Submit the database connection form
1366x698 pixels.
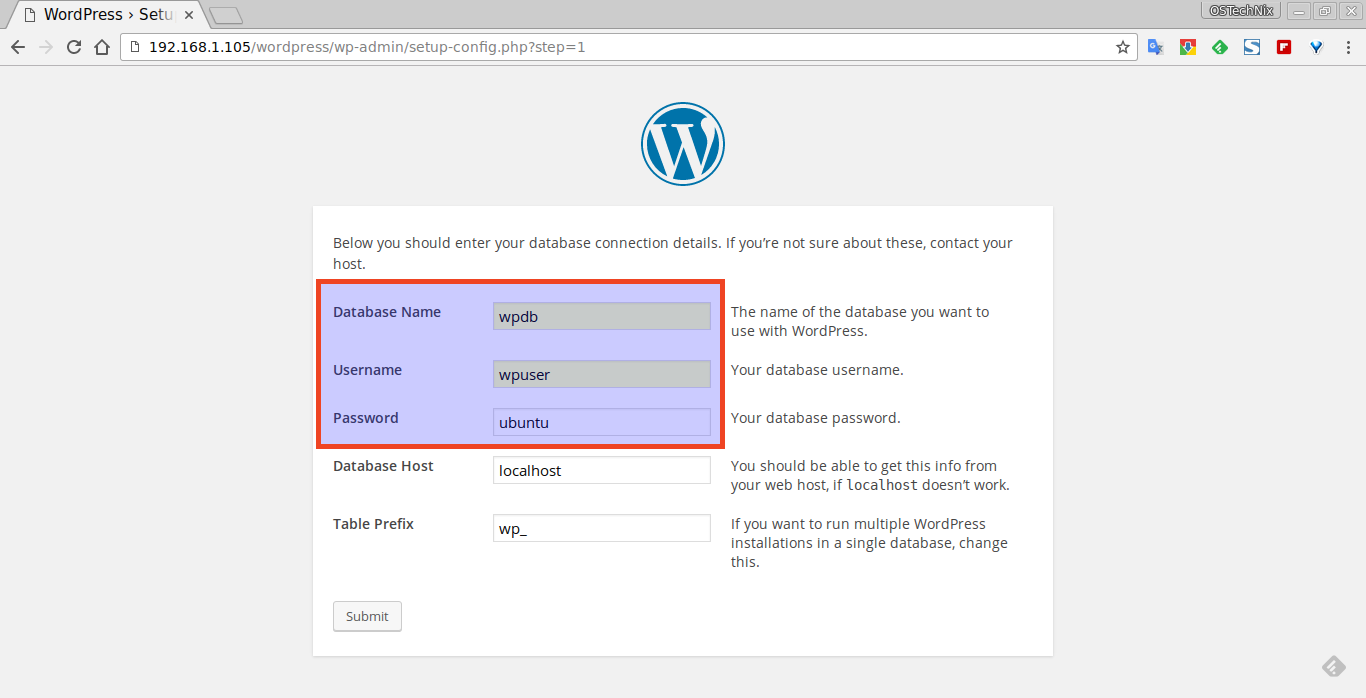tap(367, 616)
